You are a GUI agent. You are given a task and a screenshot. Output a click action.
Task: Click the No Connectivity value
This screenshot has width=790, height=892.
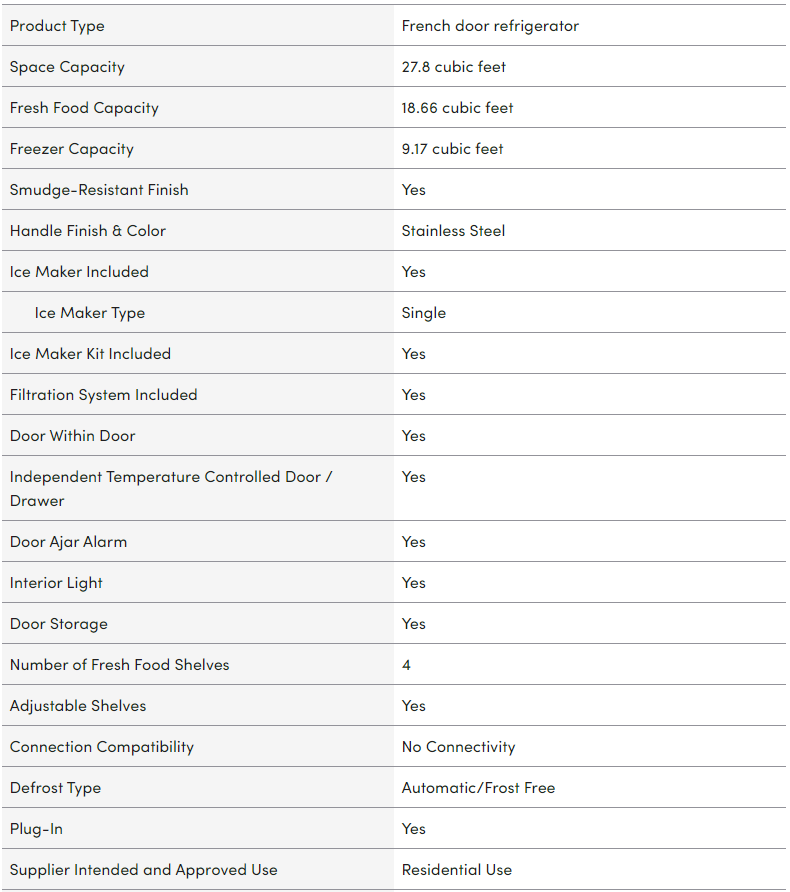[458, 747]
